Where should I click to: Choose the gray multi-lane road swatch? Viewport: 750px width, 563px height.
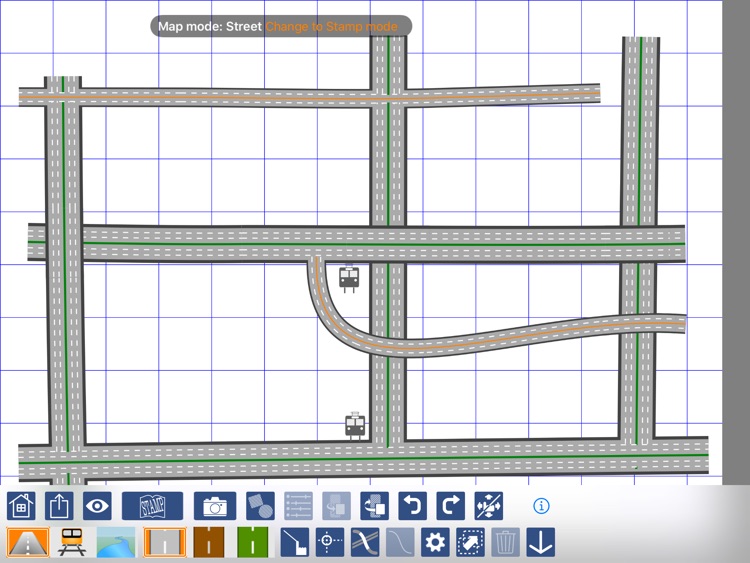tap(164, 543)
